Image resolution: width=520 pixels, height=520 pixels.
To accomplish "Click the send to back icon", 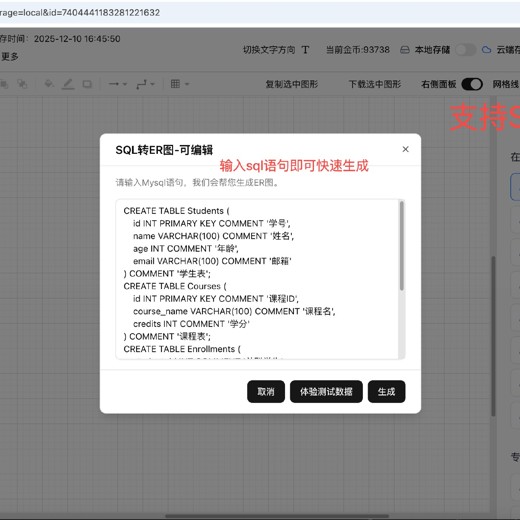I will [x=22, y=84].
